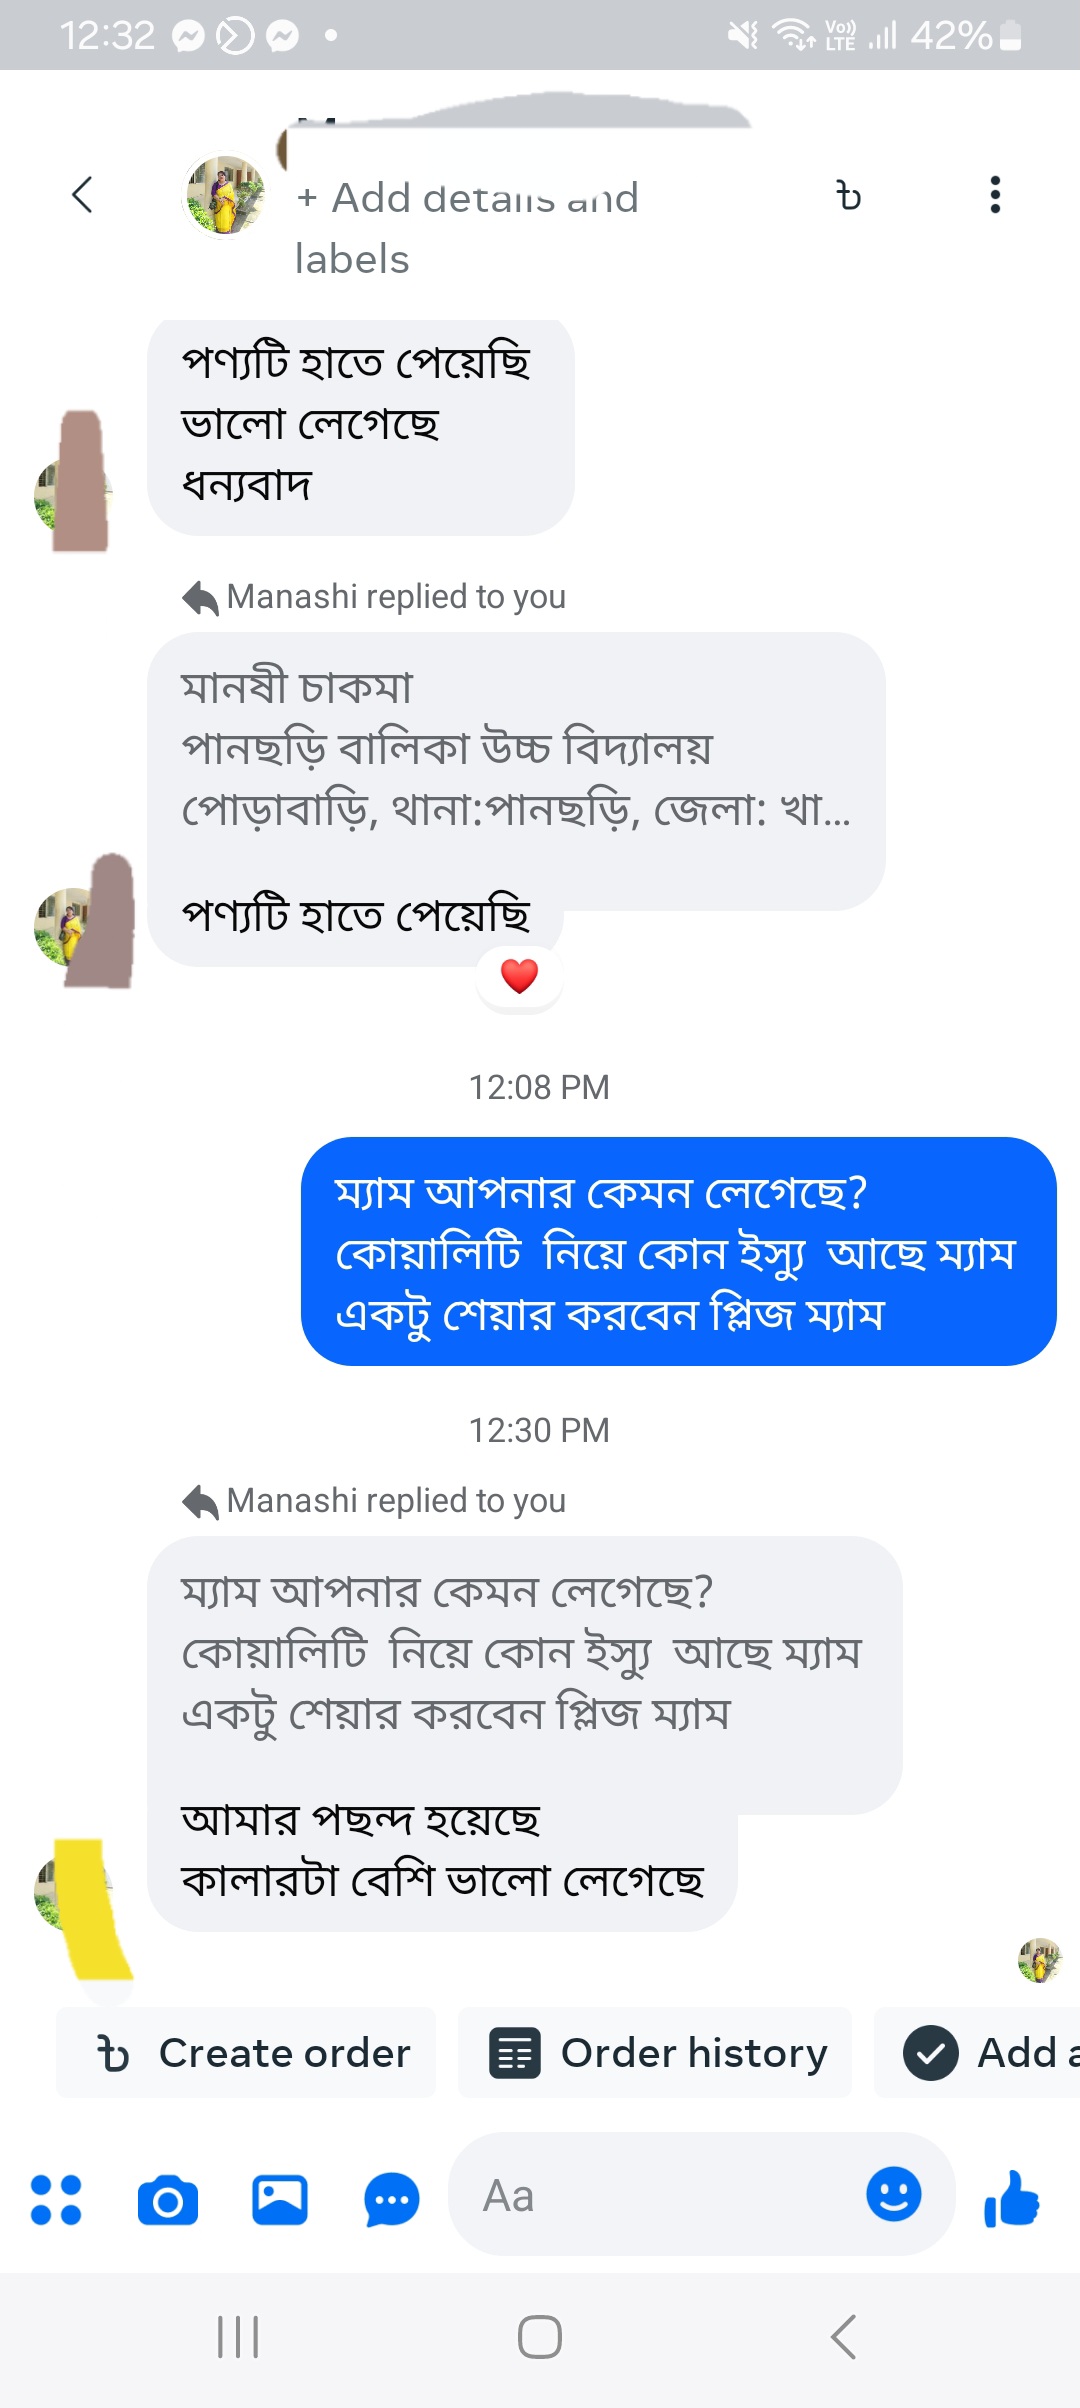Tap the Taka order icon in header
This screenshot has height=2408, width=1080.
[849, 196]
